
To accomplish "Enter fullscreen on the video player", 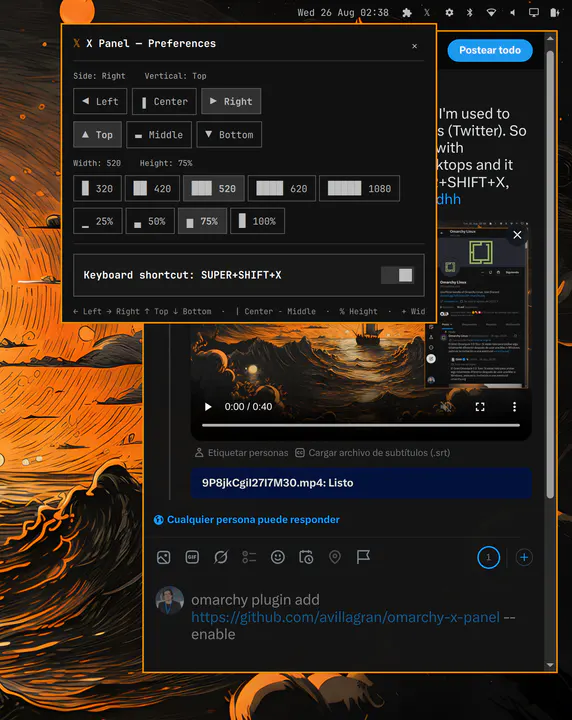I will [x=480, y=407].
